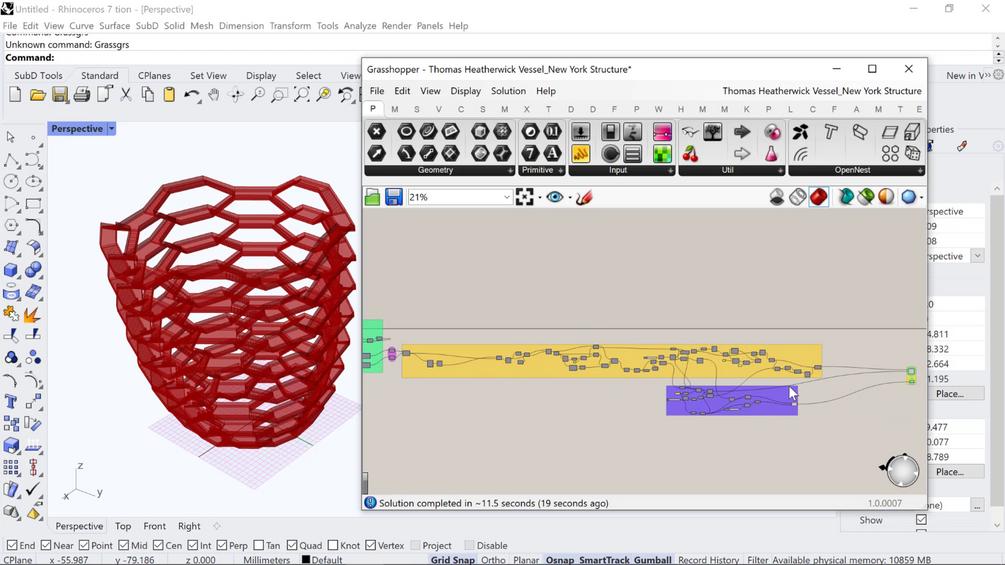The height and width of the screenshot is (565, 1005).
Task: Expand the Geometry panel component list
Action: (510, 170)
